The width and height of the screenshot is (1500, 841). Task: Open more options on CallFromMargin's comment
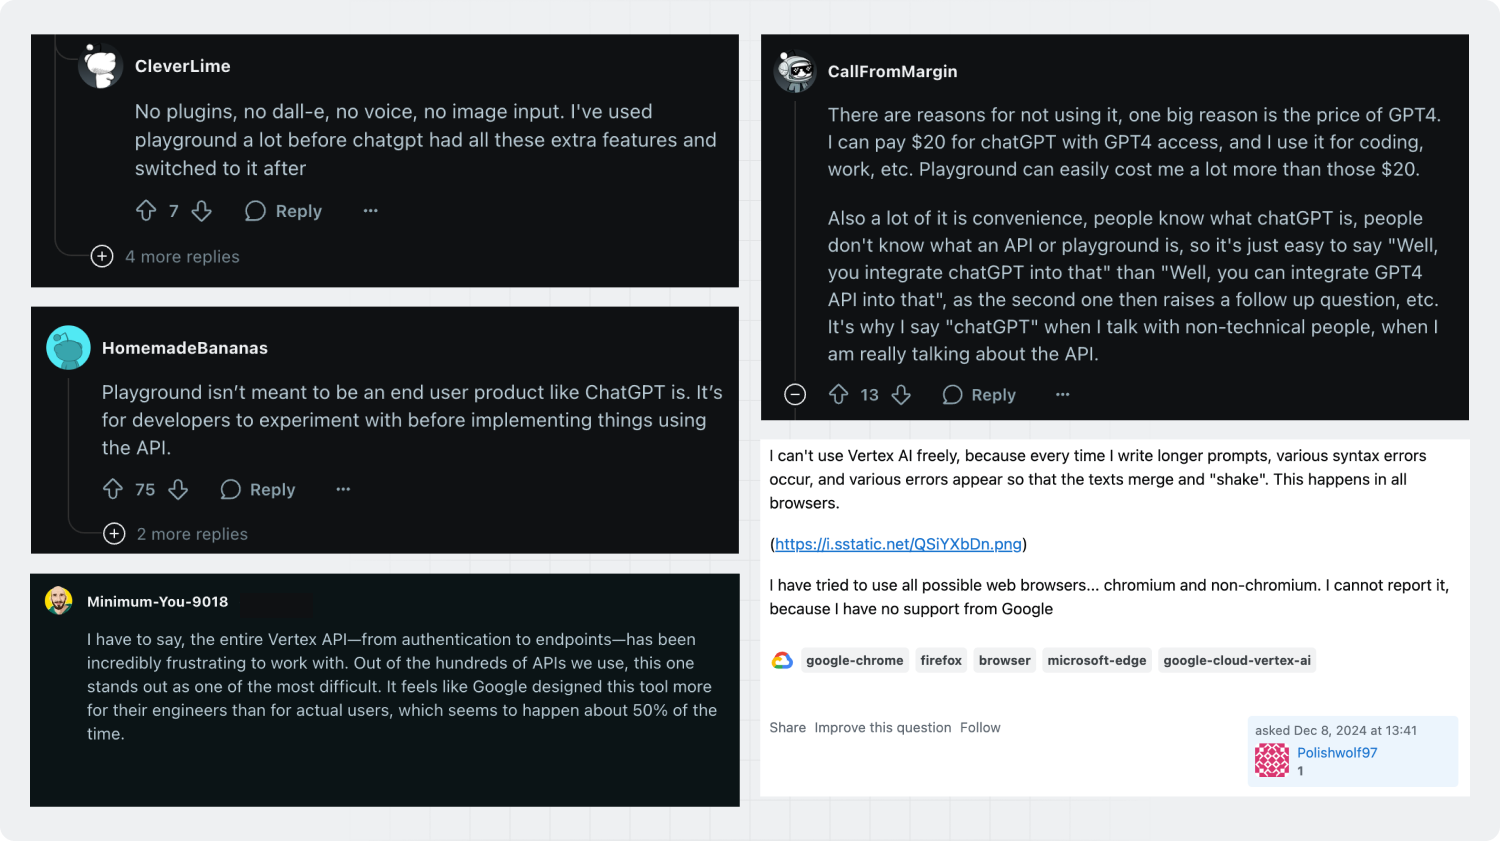1062,395
